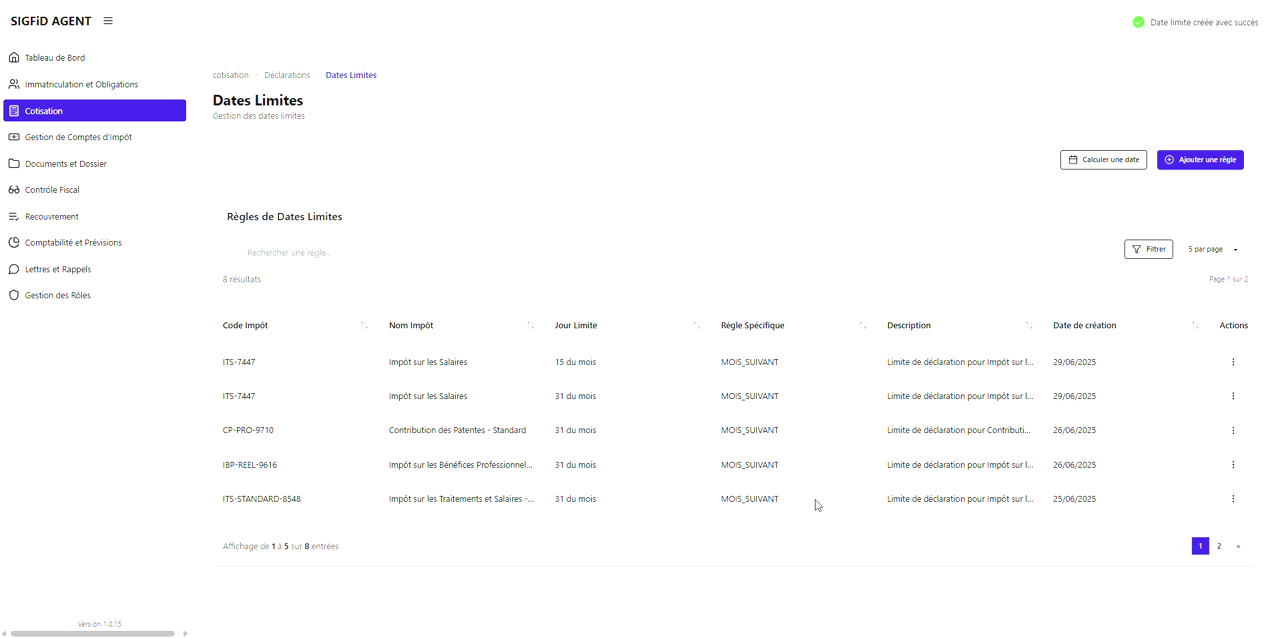Open actions menu for the 15 du mois rule
The image size is (1280, 638).
1233,362
